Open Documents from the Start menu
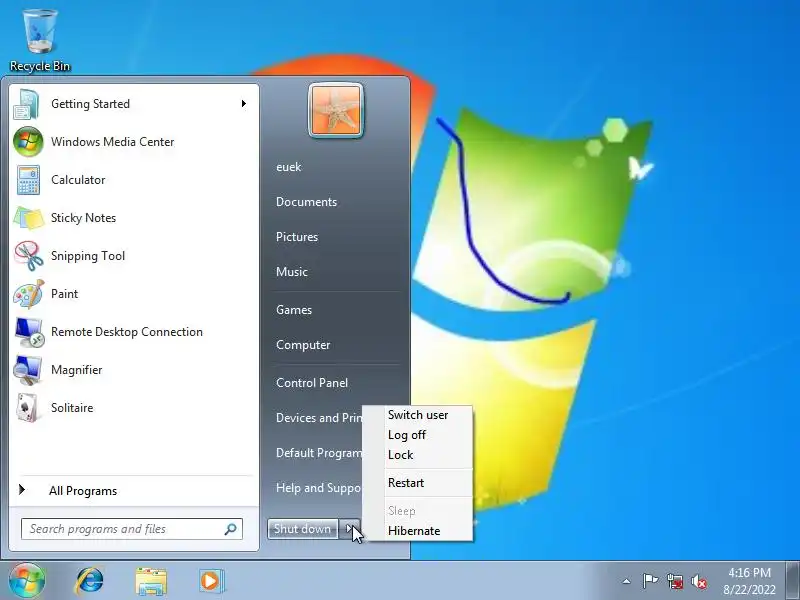Image resolution: width=800 pixels, height=600 pixels. (306, 202)
